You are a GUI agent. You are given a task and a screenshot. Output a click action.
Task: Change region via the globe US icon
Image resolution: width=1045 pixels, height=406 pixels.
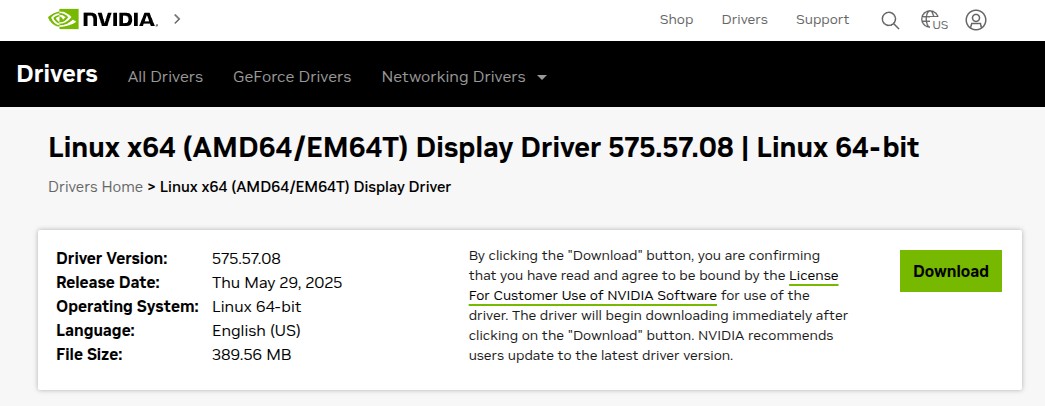point(934,20)
